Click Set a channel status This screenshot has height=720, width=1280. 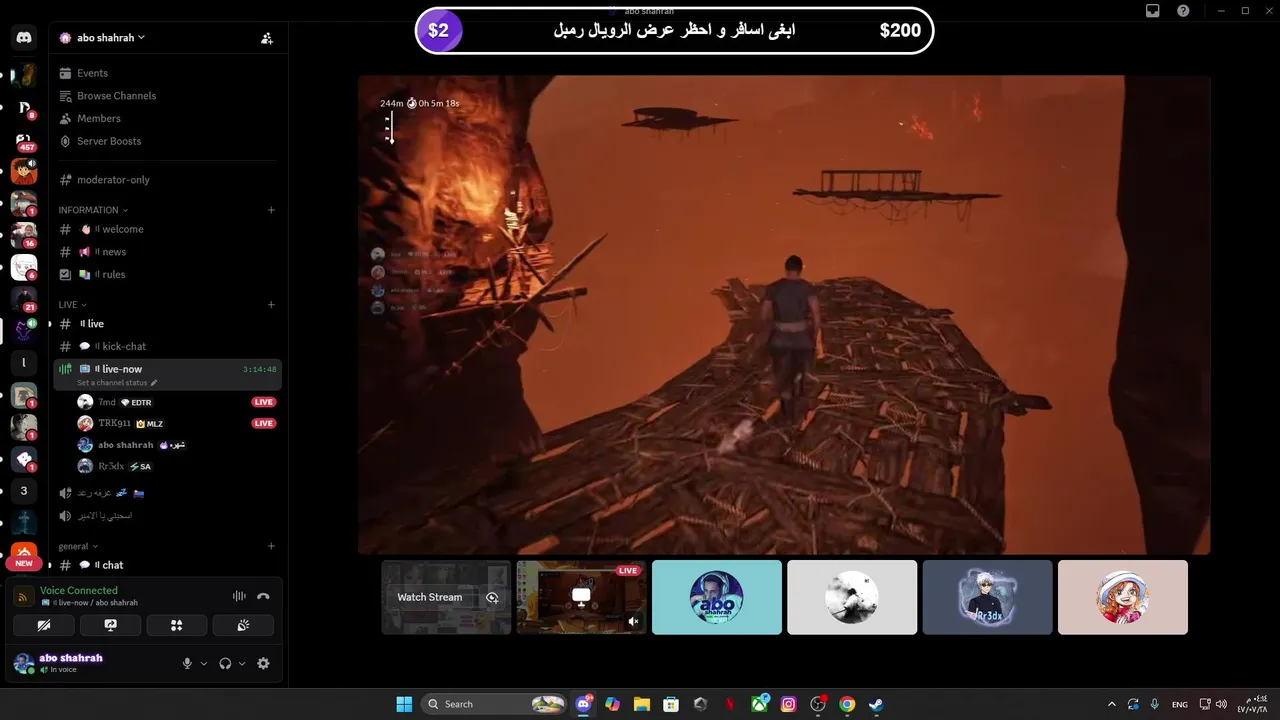(x=117, y=383)
